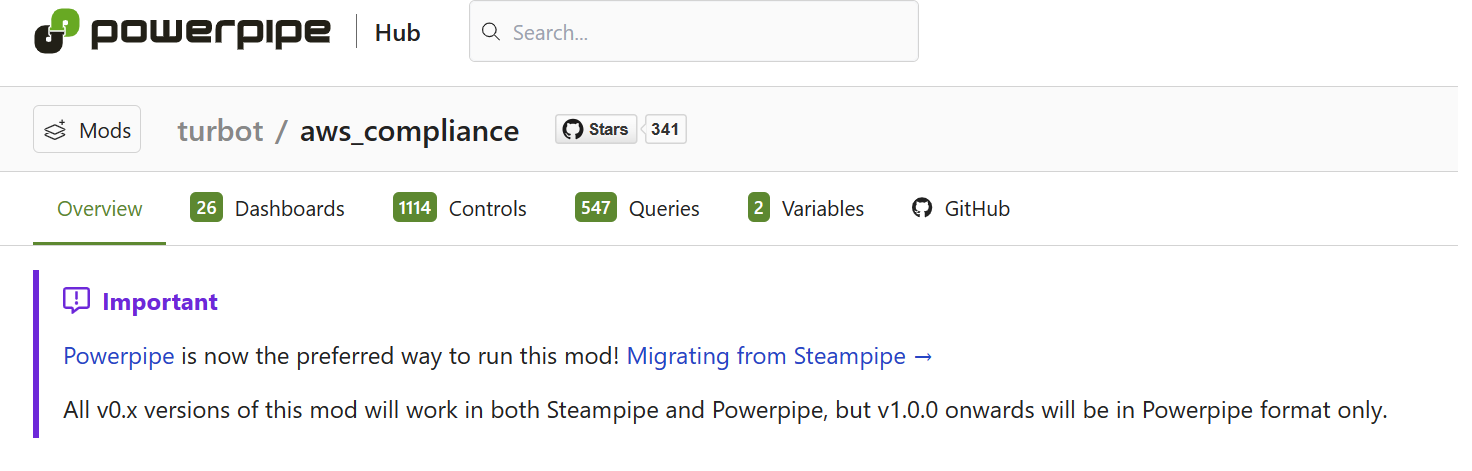View the Variables tab
The height and width of the screenshot is (471, 1472).
click(822, 209)
